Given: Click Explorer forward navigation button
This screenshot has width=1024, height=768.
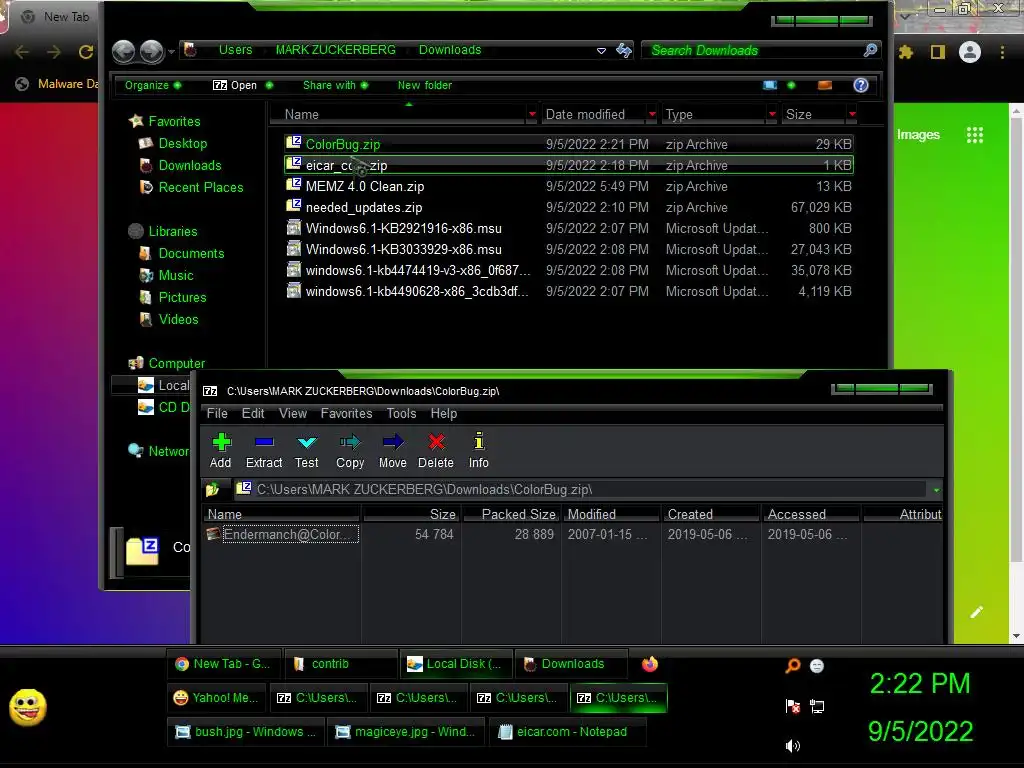Looking at the screenshot, I should tap(152, 51).
